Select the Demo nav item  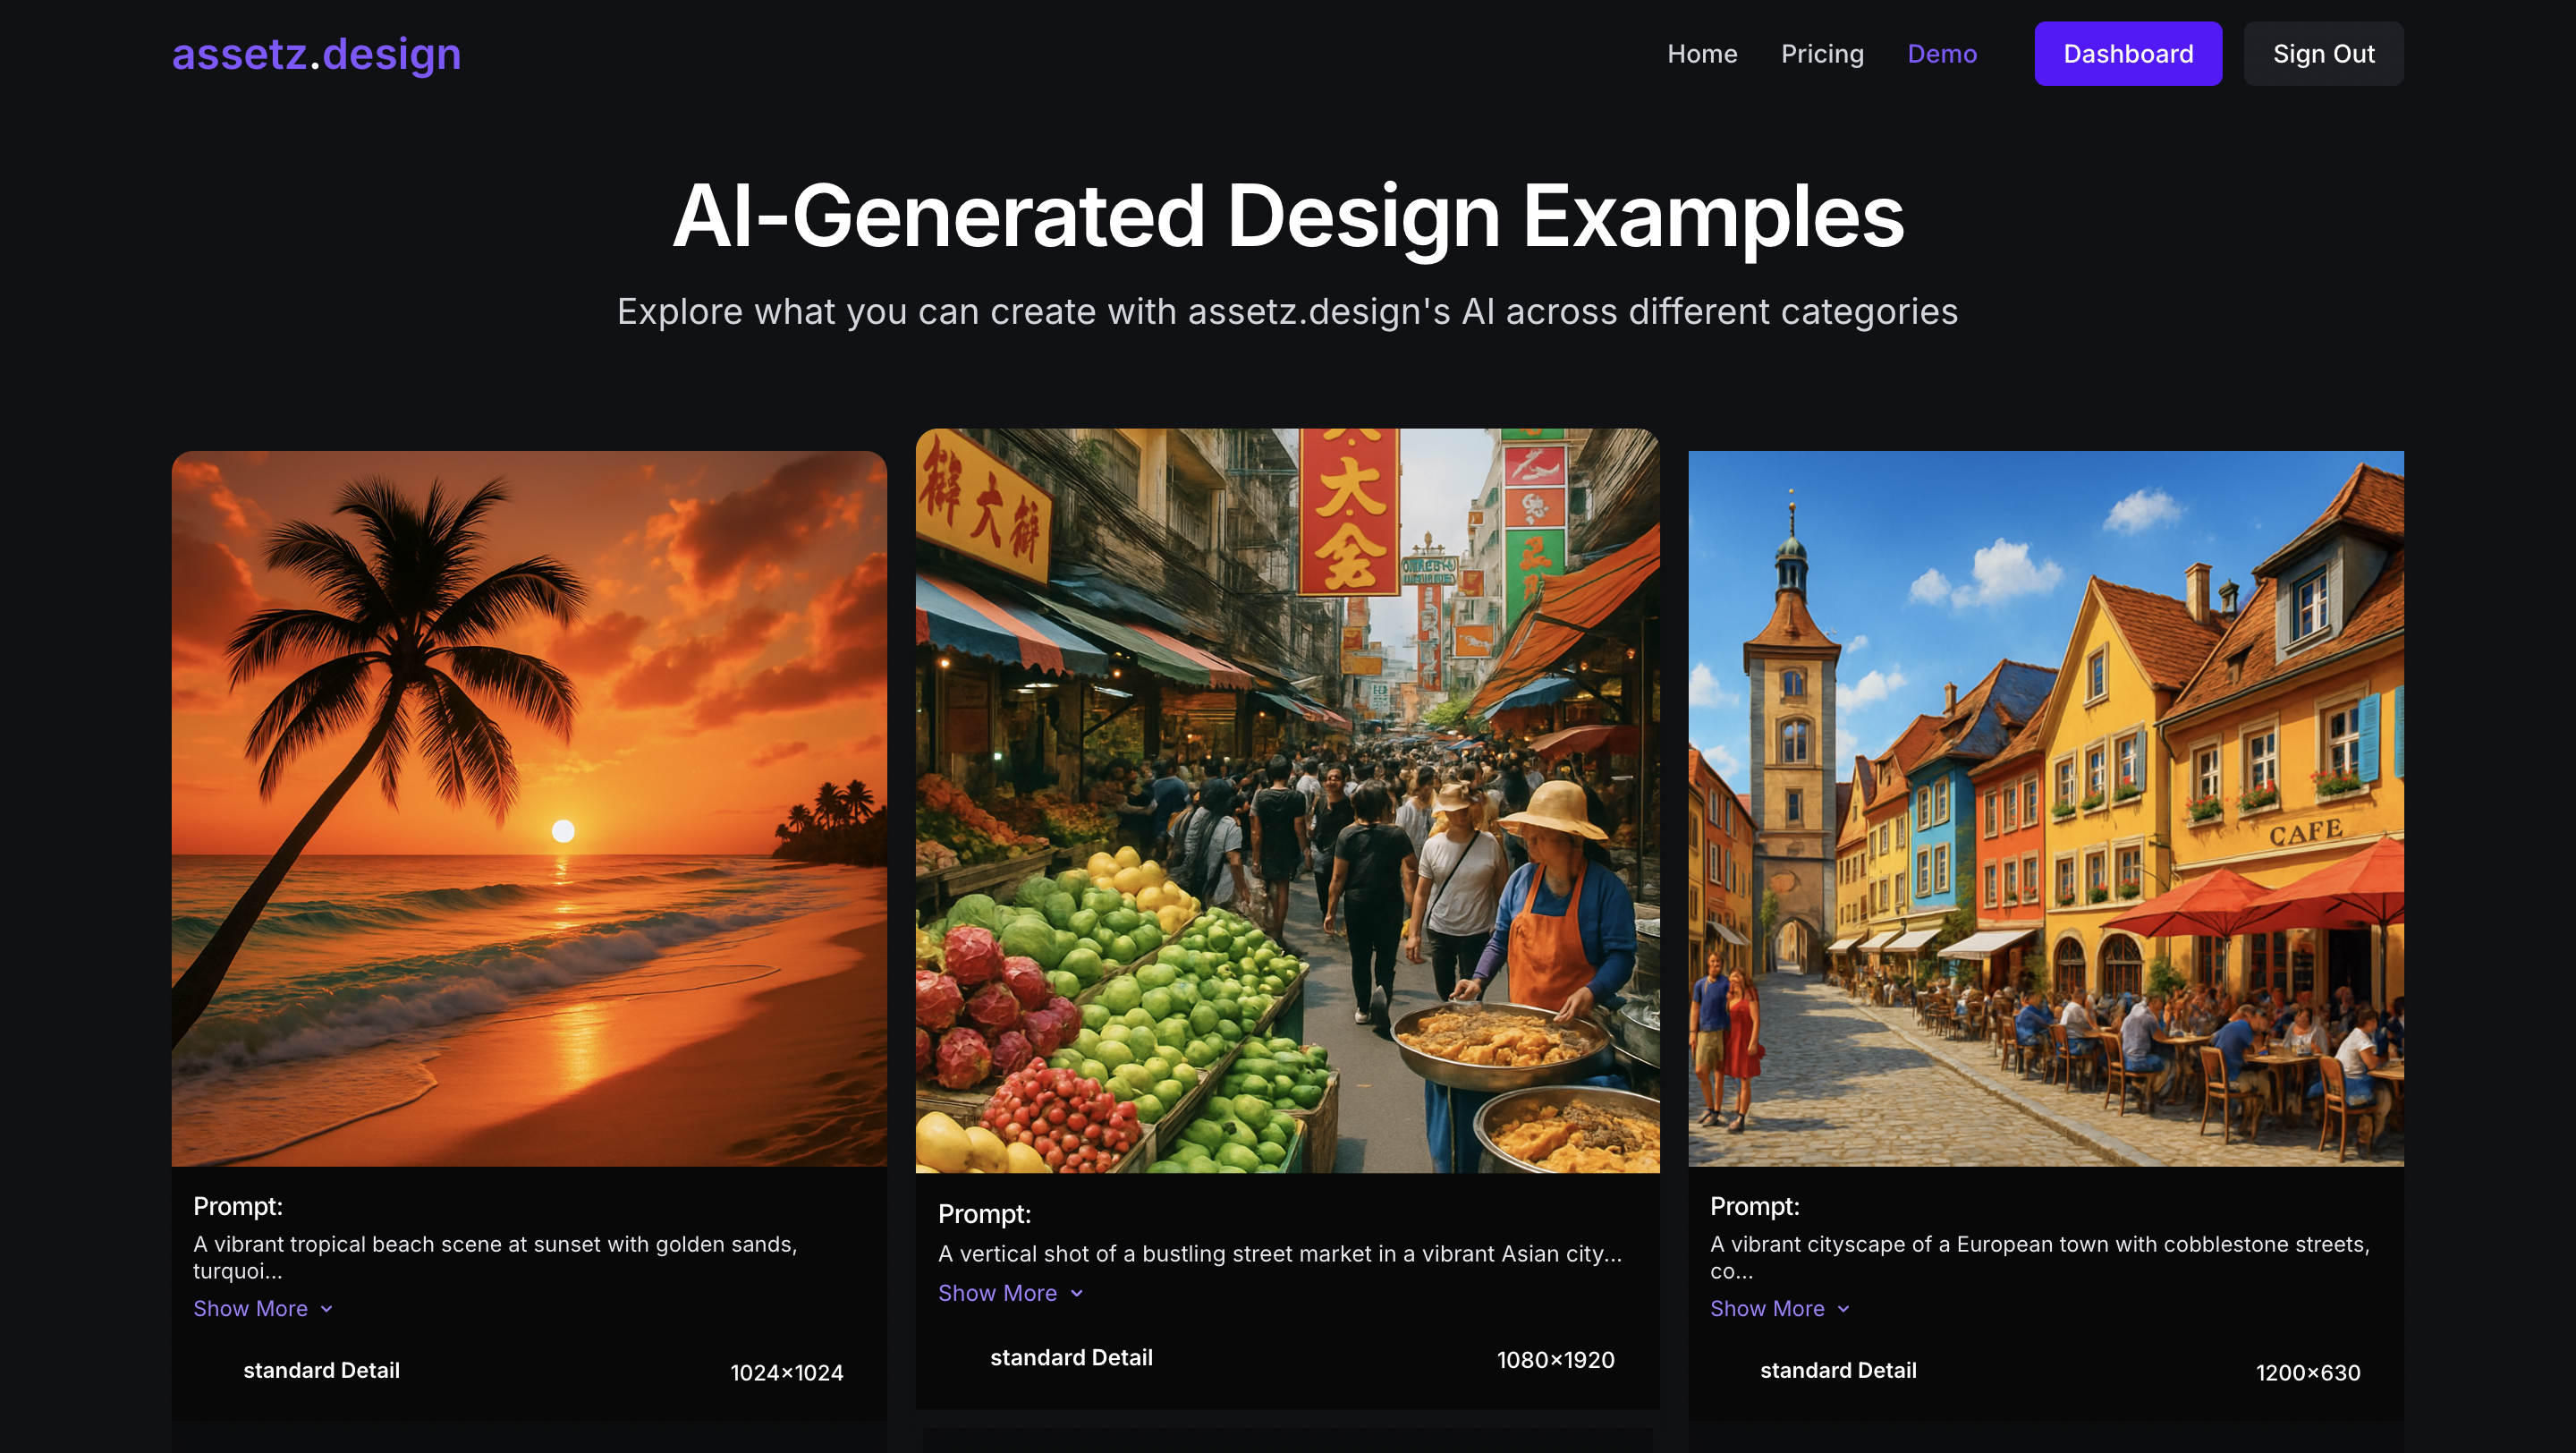[1941, 54]
